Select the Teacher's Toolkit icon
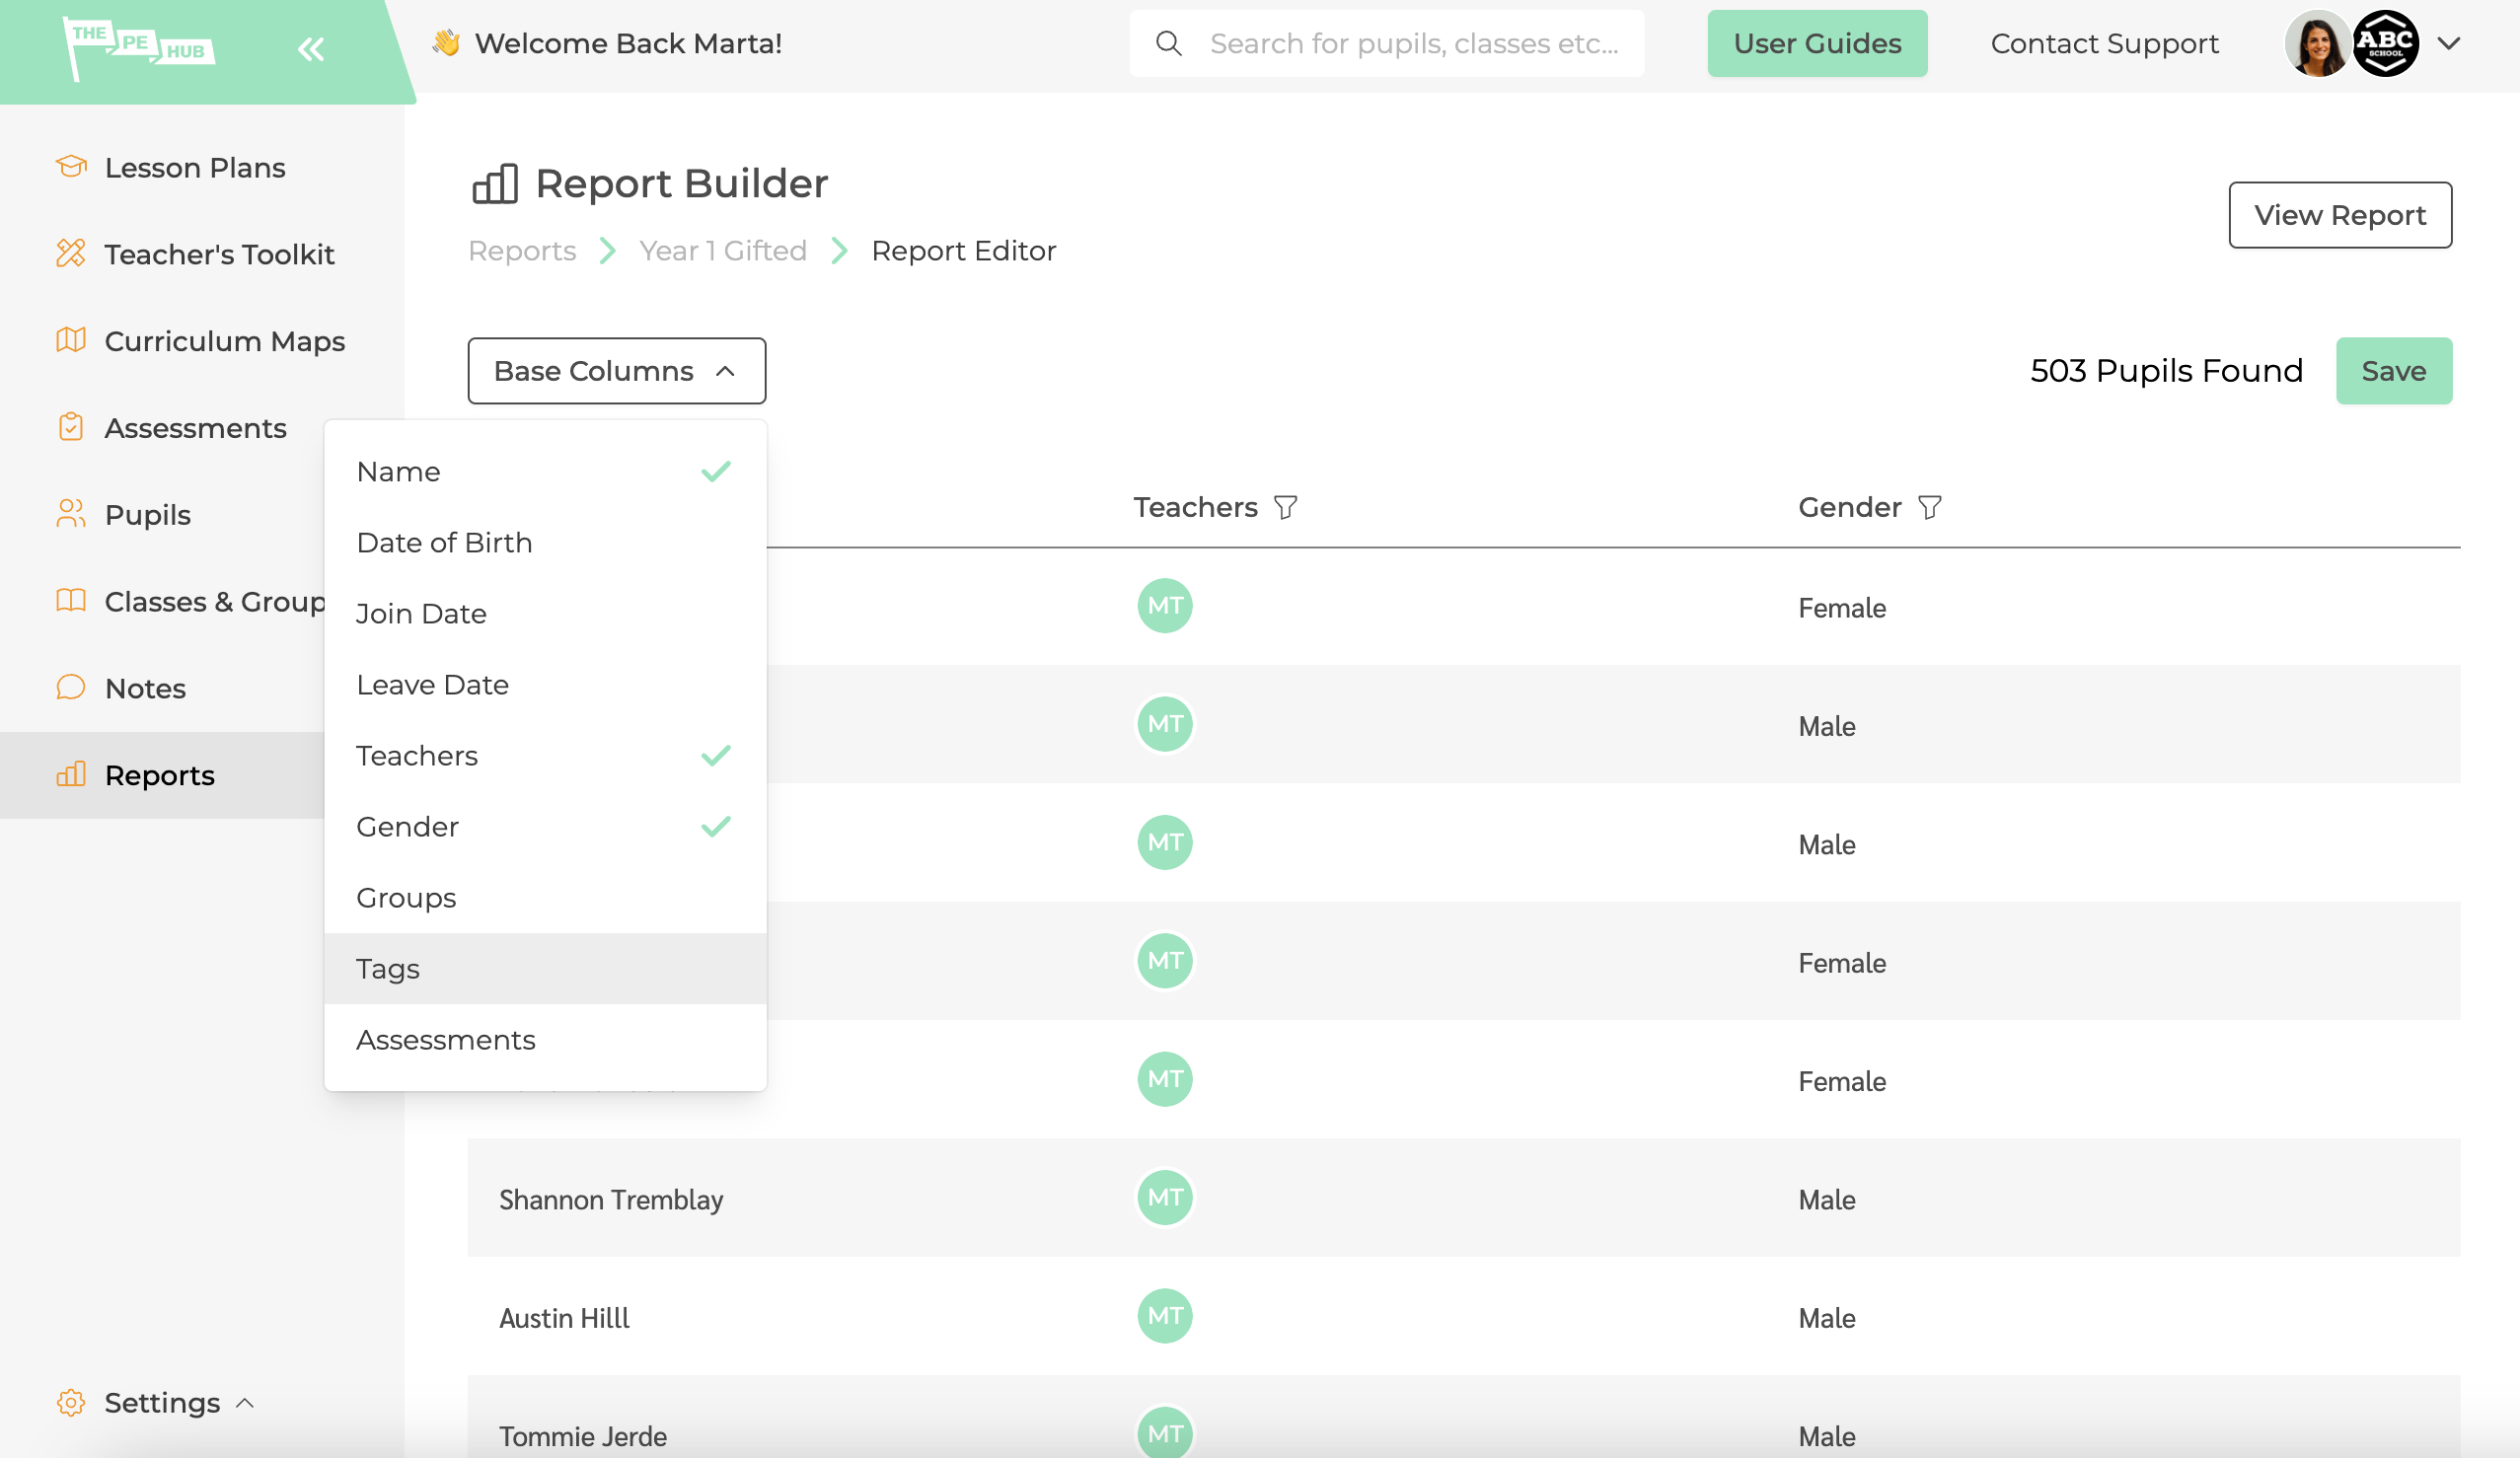This screenshot has height=1458, width=2520. (x=70, y=254)
